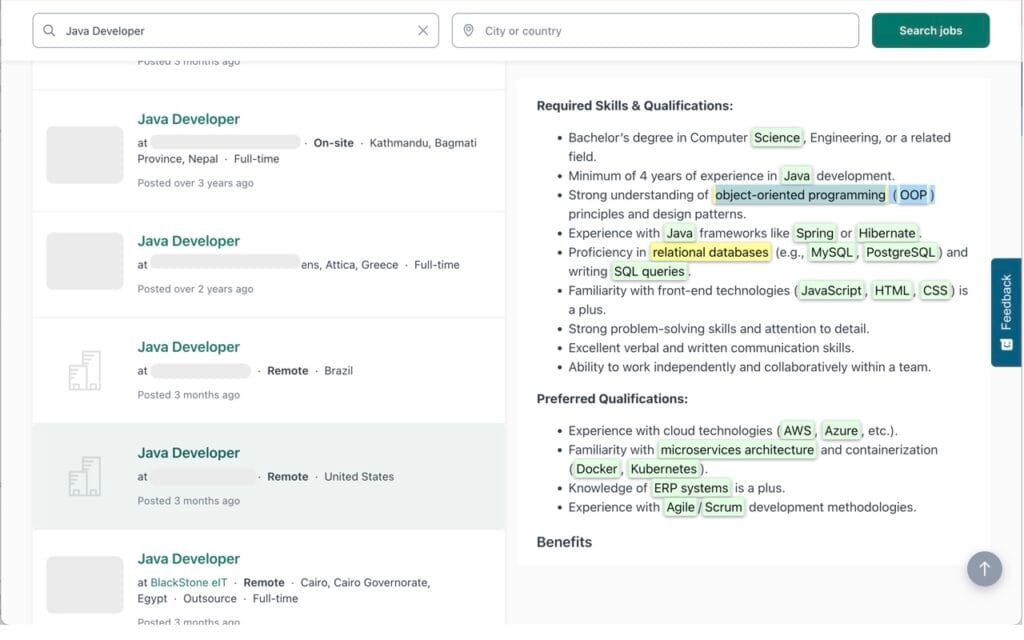Click the 'HTML' skill tag
Screen dimensions: 1024x640
click(892, 291)
